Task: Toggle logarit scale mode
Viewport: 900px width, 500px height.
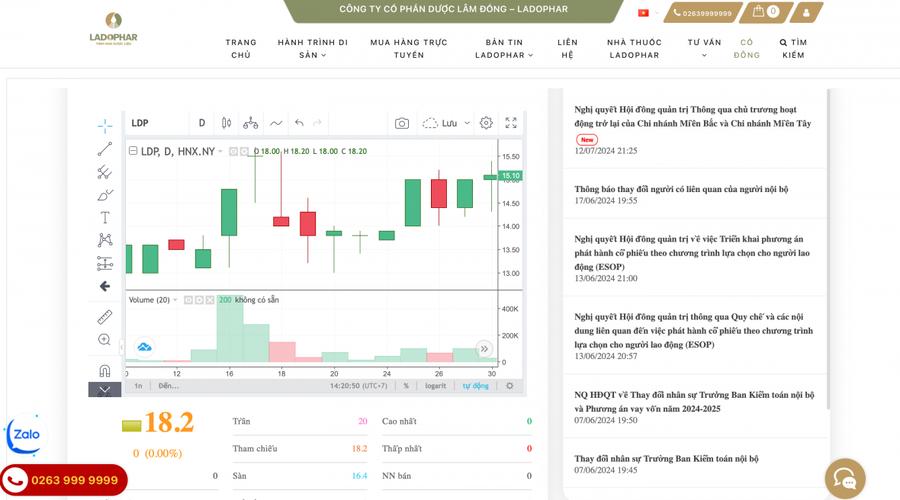Action: (436, 386)
